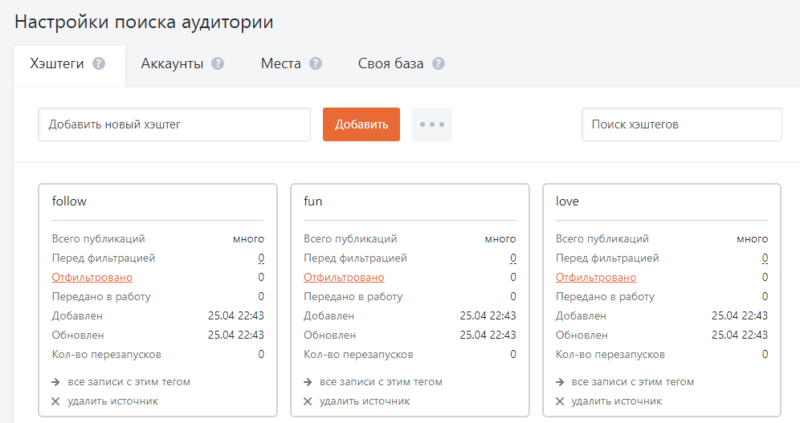
Task: Click help icon next to Хэштеги tab
Action: tap(99, 64)
